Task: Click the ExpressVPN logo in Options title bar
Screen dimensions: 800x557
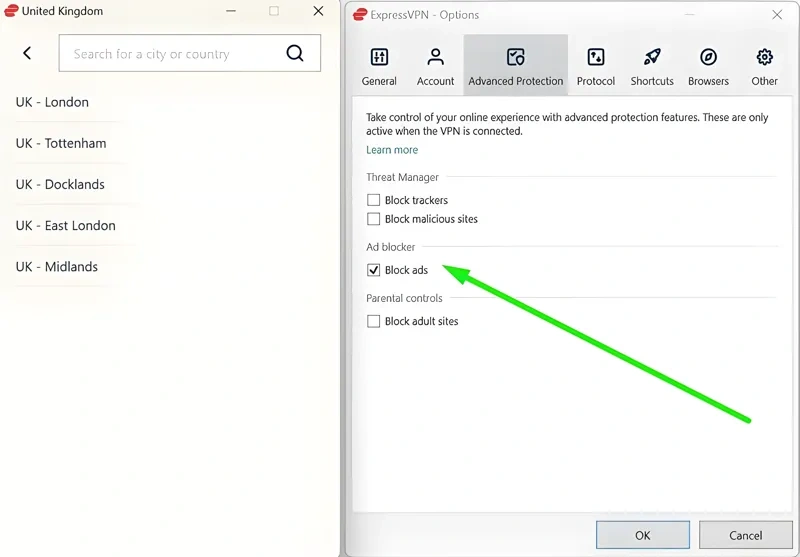Action: tap(360, 15)
